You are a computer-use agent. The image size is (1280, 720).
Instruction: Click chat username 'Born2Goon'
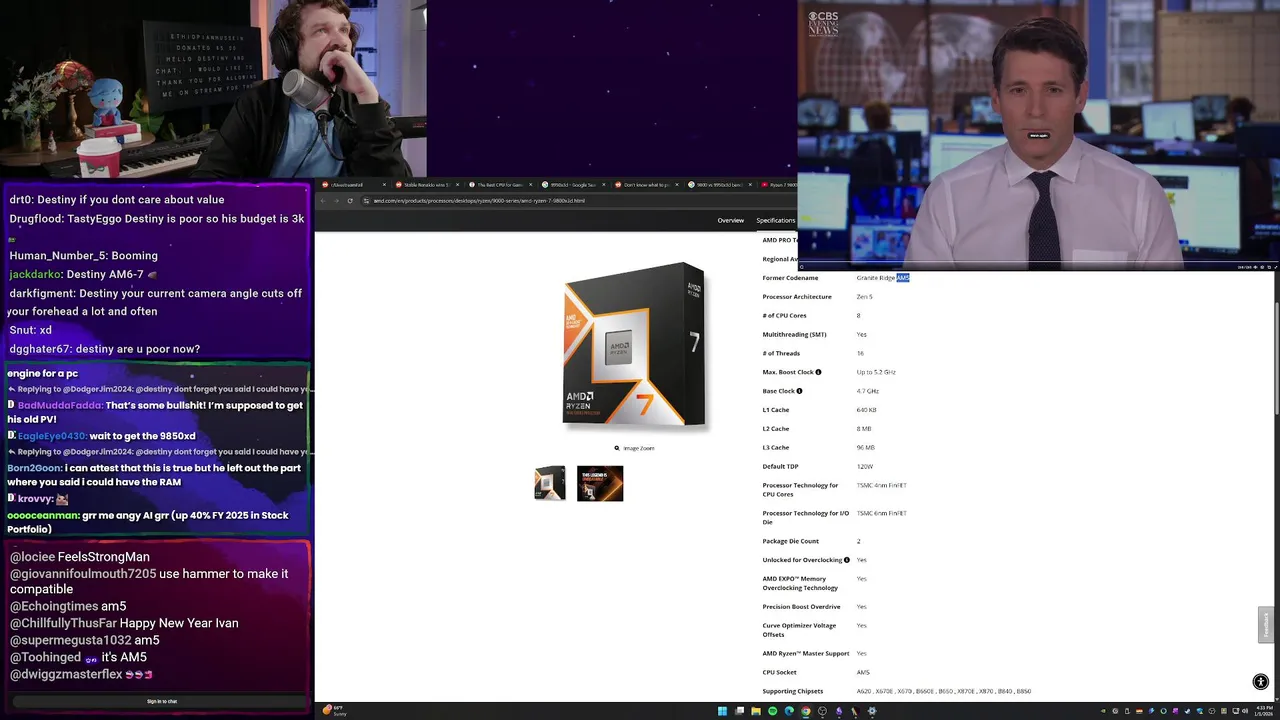pos(35,468)
